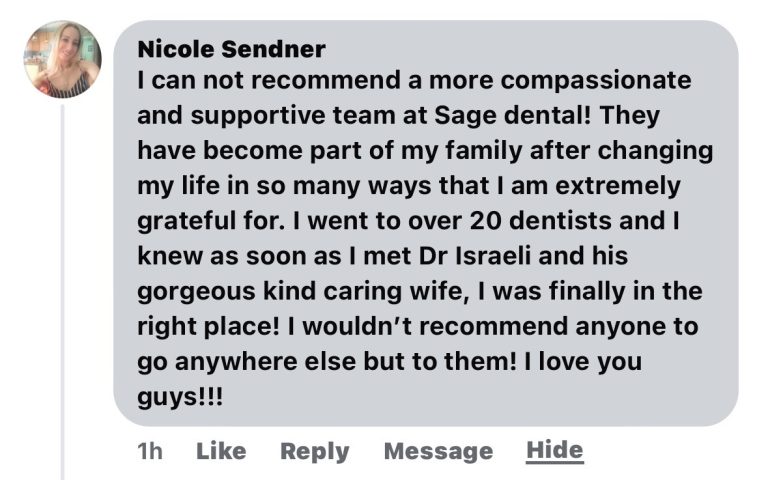
Task: Hide this comment
Action: coord(554,450)
